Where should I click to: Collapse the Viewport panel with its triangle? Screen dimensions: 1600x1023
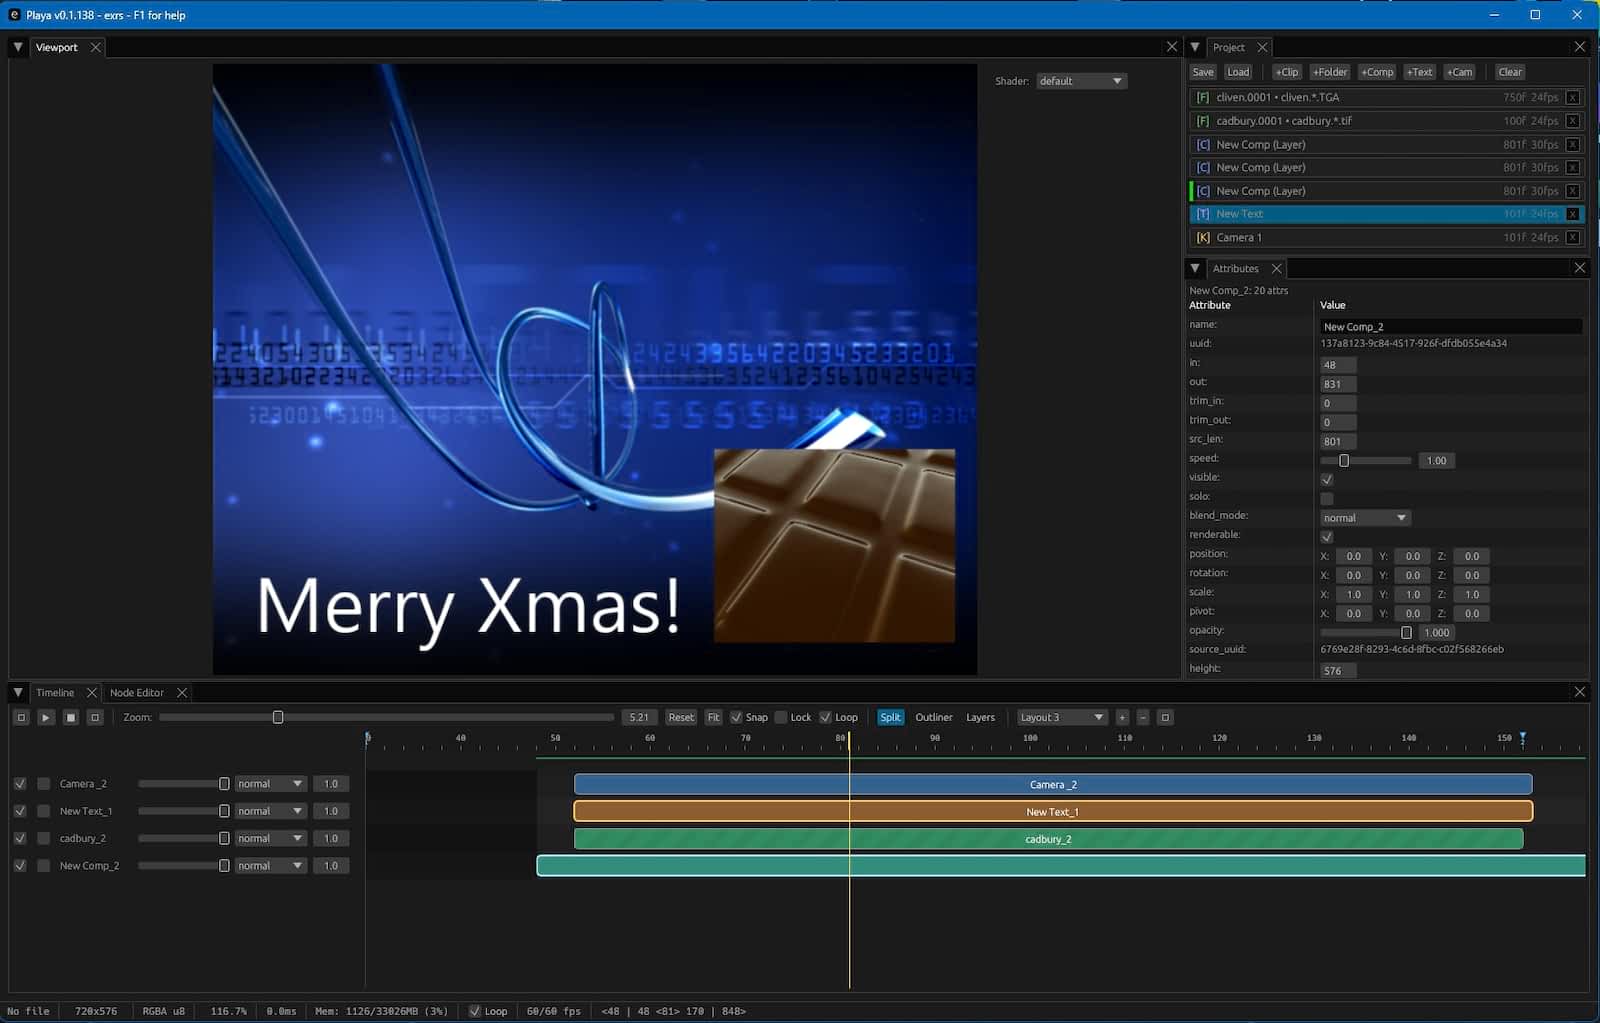click(x=18, y=47)
